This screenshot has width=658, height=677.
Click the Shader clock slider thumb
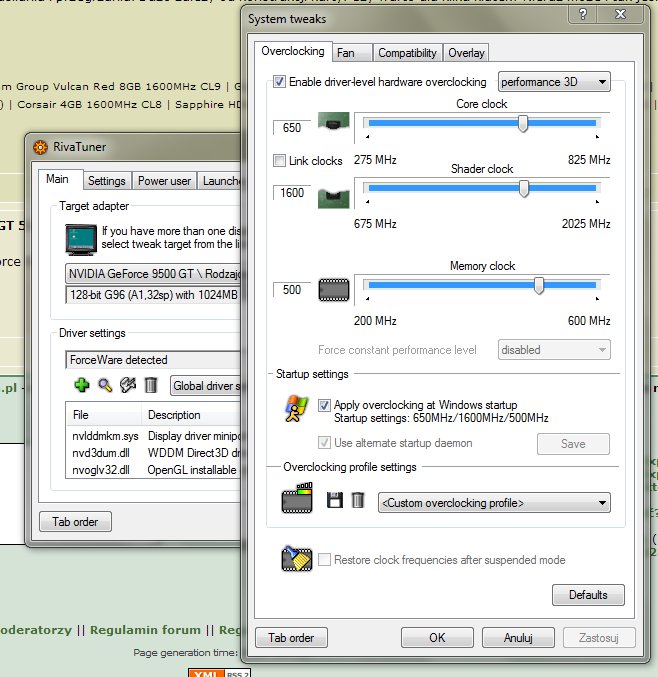tap(524, 189)
